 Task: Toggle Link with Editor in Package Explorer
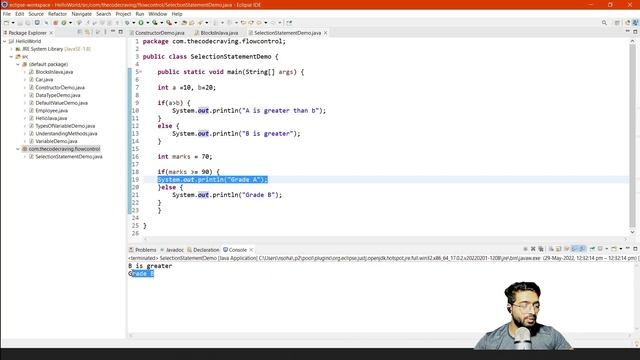click(x=87, y=32)
